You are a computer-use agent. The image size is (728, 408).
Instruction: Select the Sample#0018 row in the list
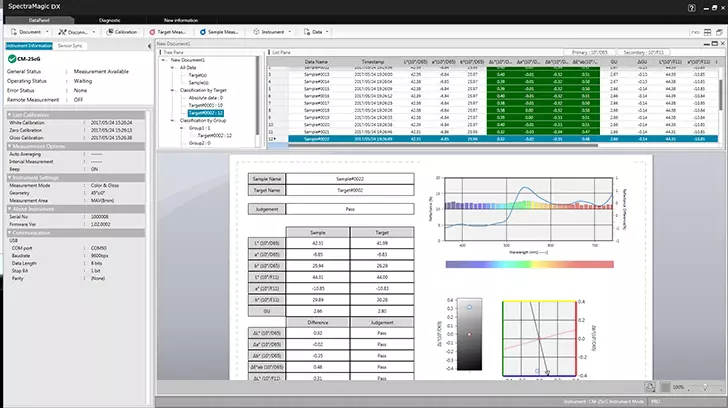(x=503, y=110)
